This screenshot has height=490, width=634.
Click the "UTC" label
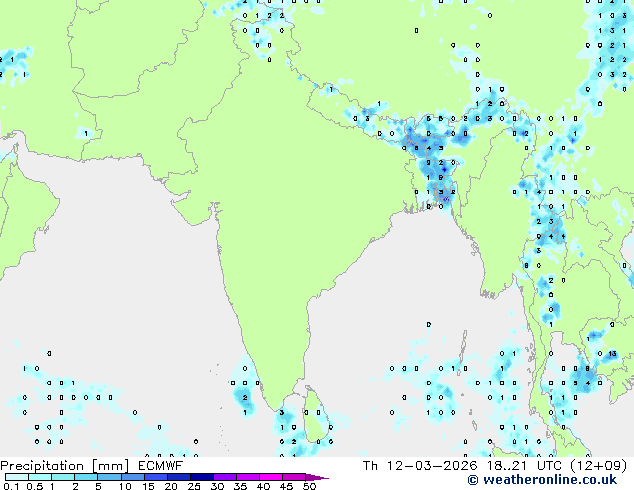(x=549, y=465)
